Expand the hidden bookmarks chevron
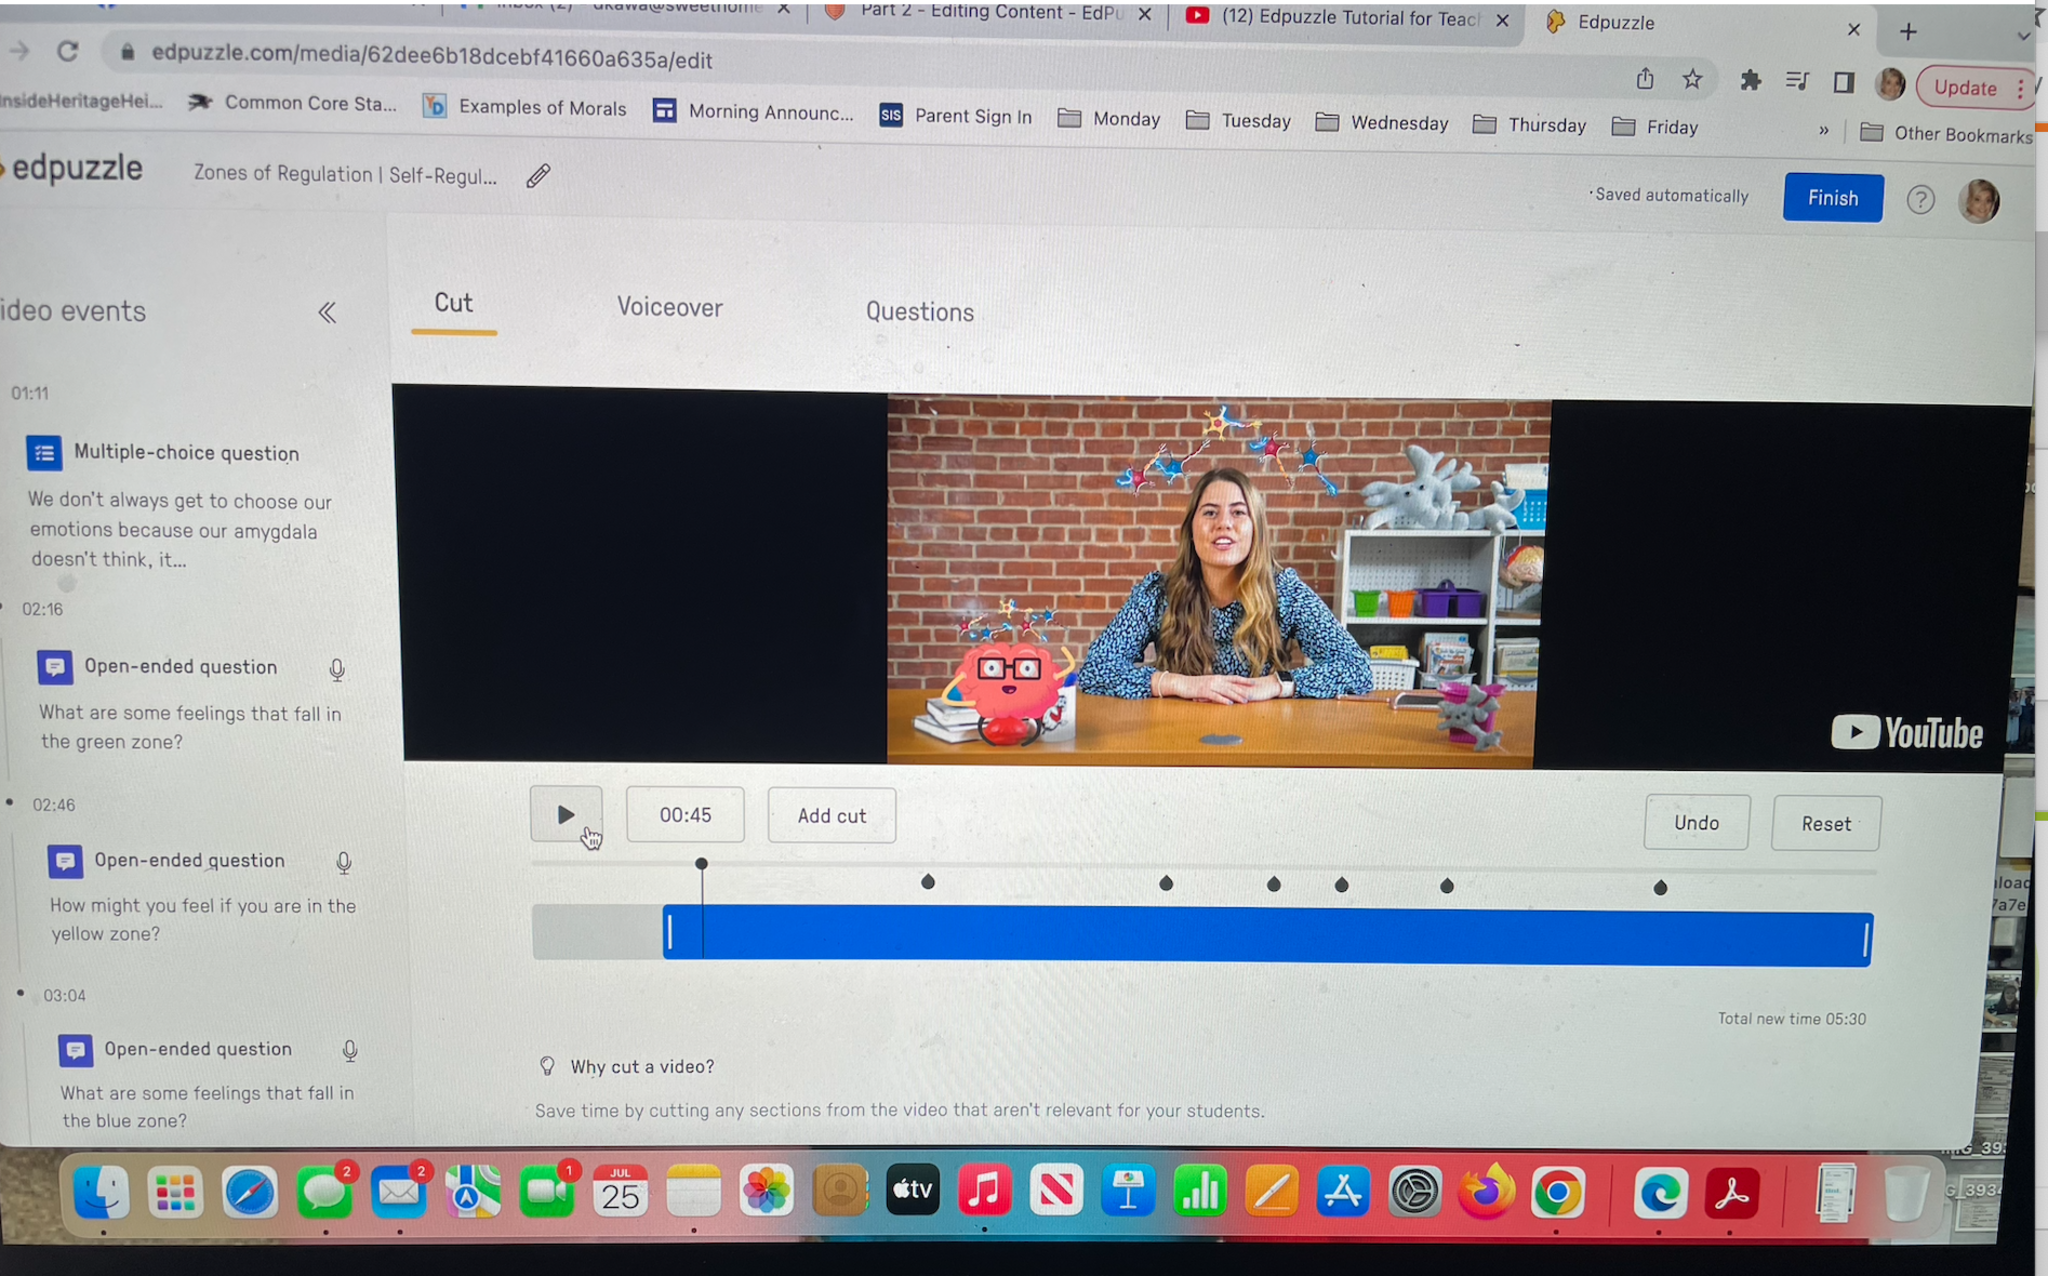 click(x=1823, y=131)
